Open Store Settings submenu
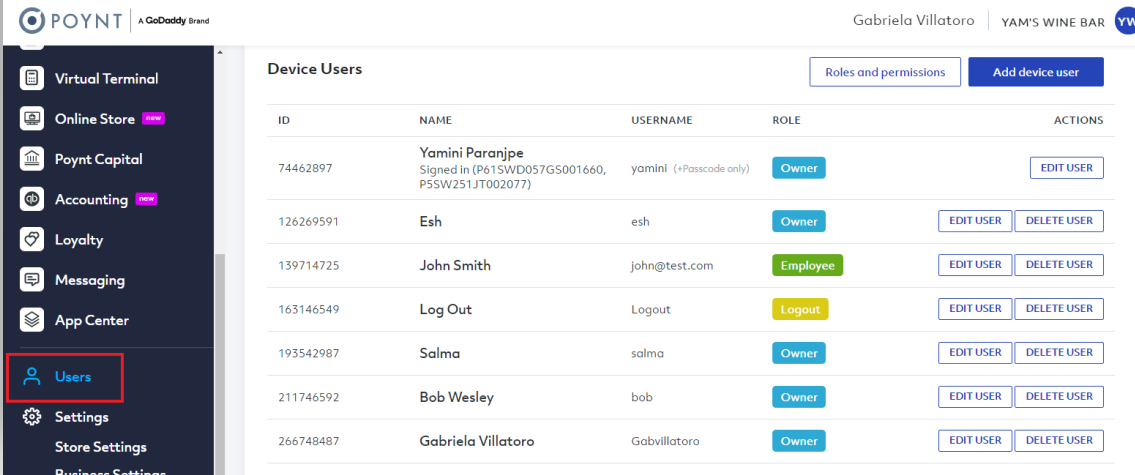1135x475 pixels. (x=101, y=447)
